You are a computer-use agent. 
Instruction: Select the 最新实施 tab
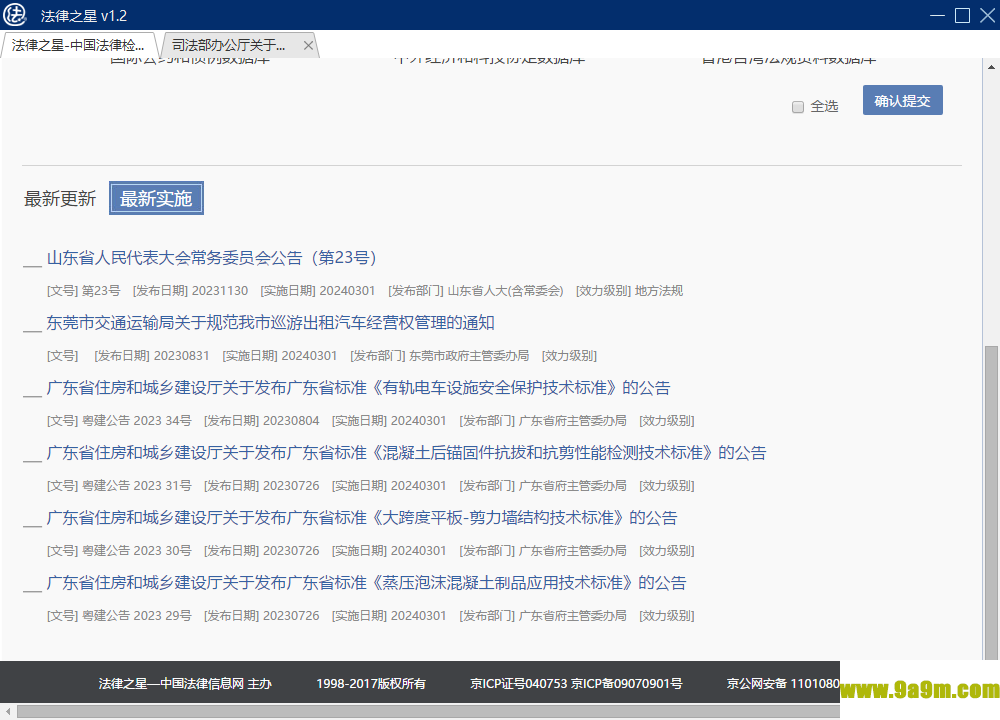click(156, 198)
